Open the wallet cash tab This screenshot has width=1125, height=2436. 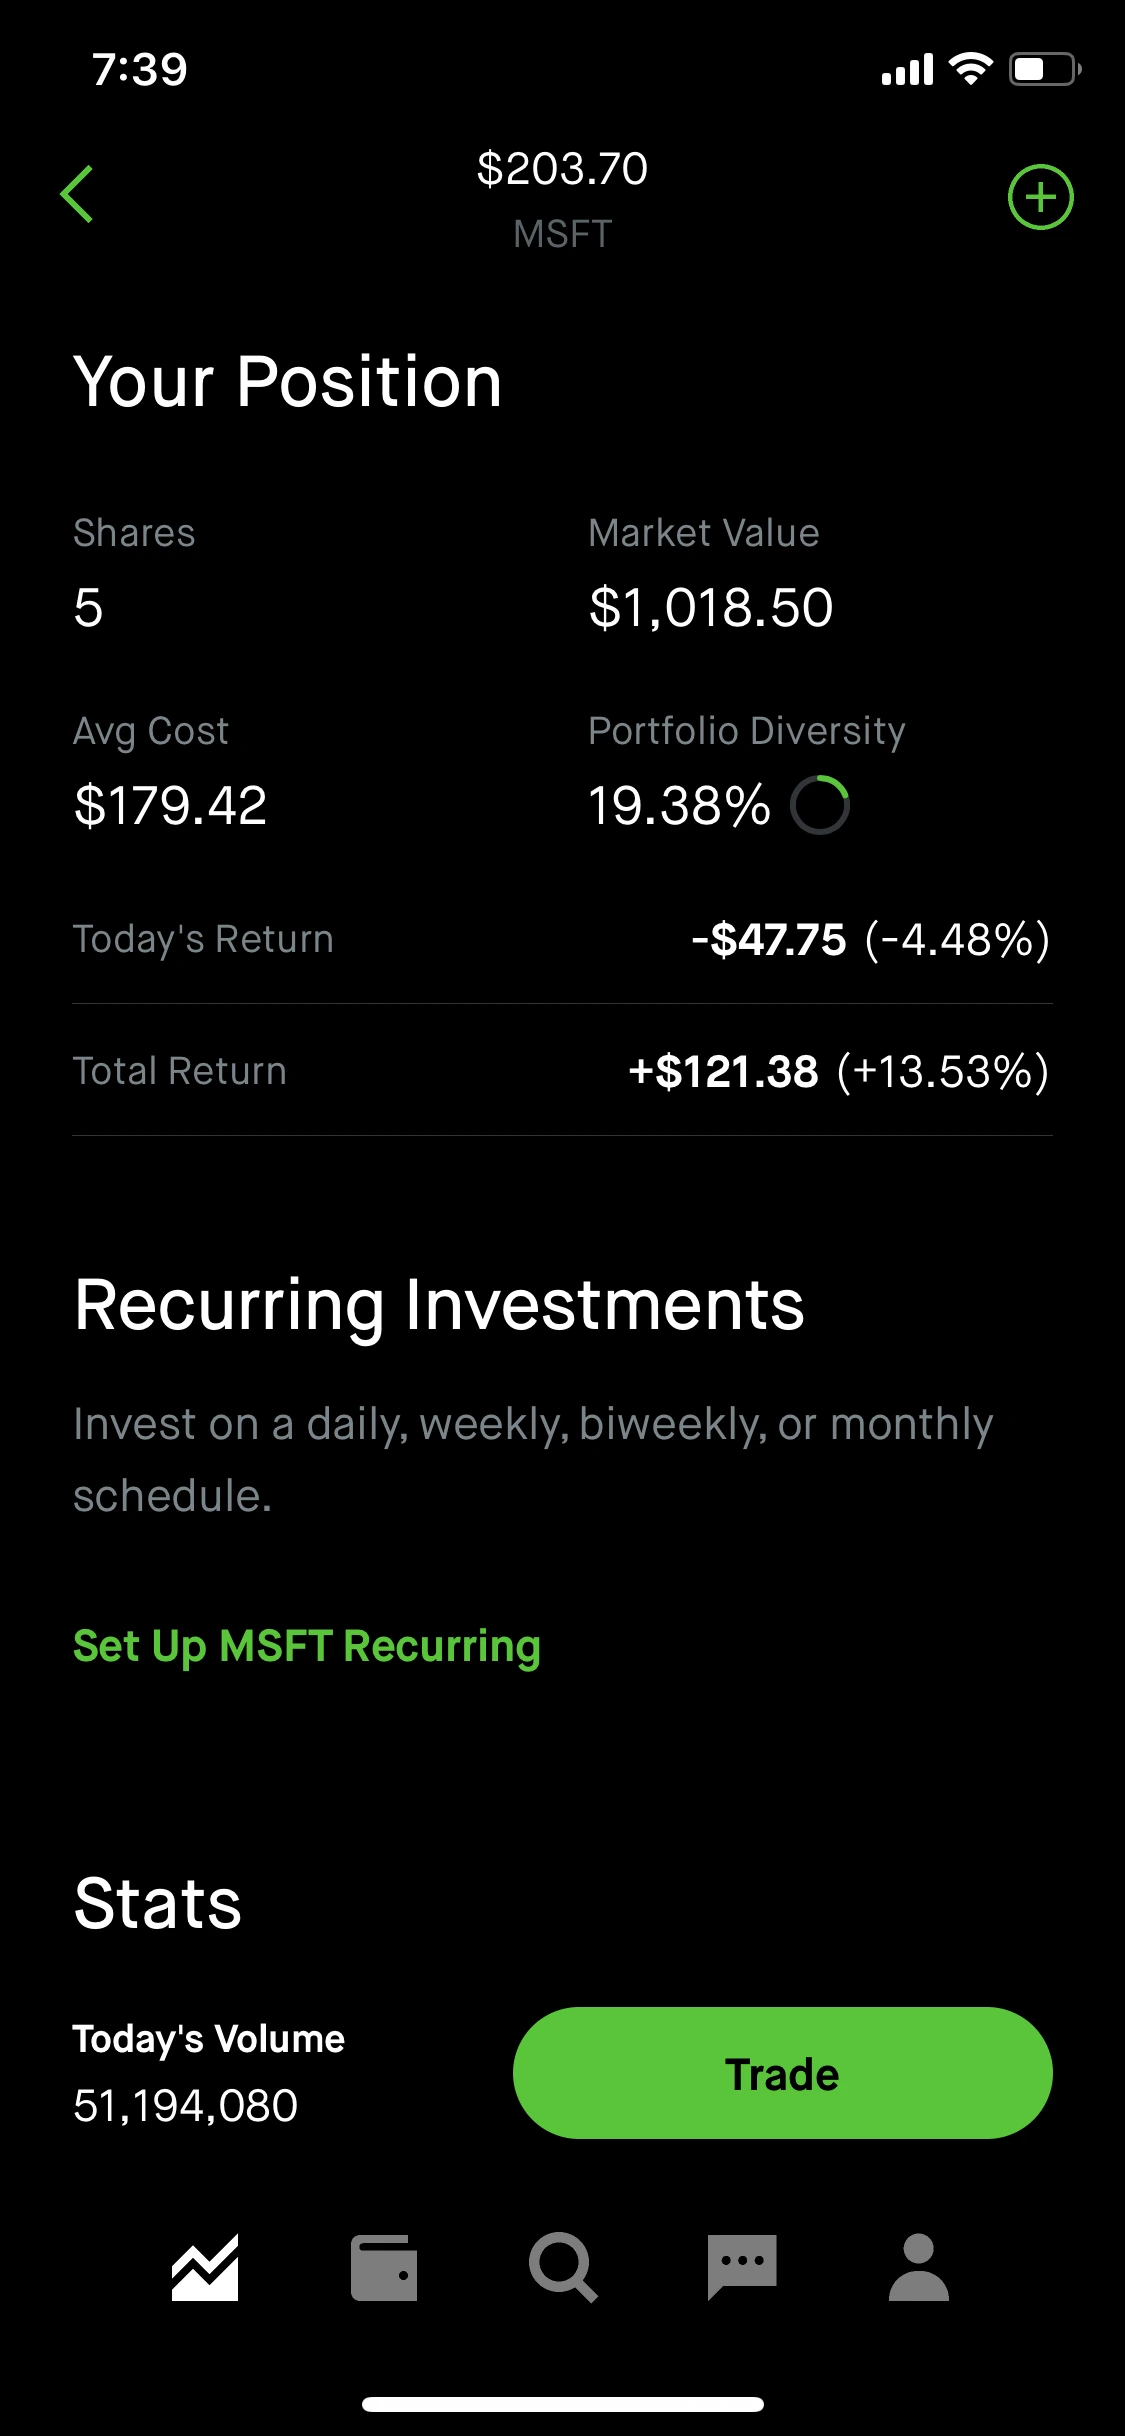tap(384, 2267)
